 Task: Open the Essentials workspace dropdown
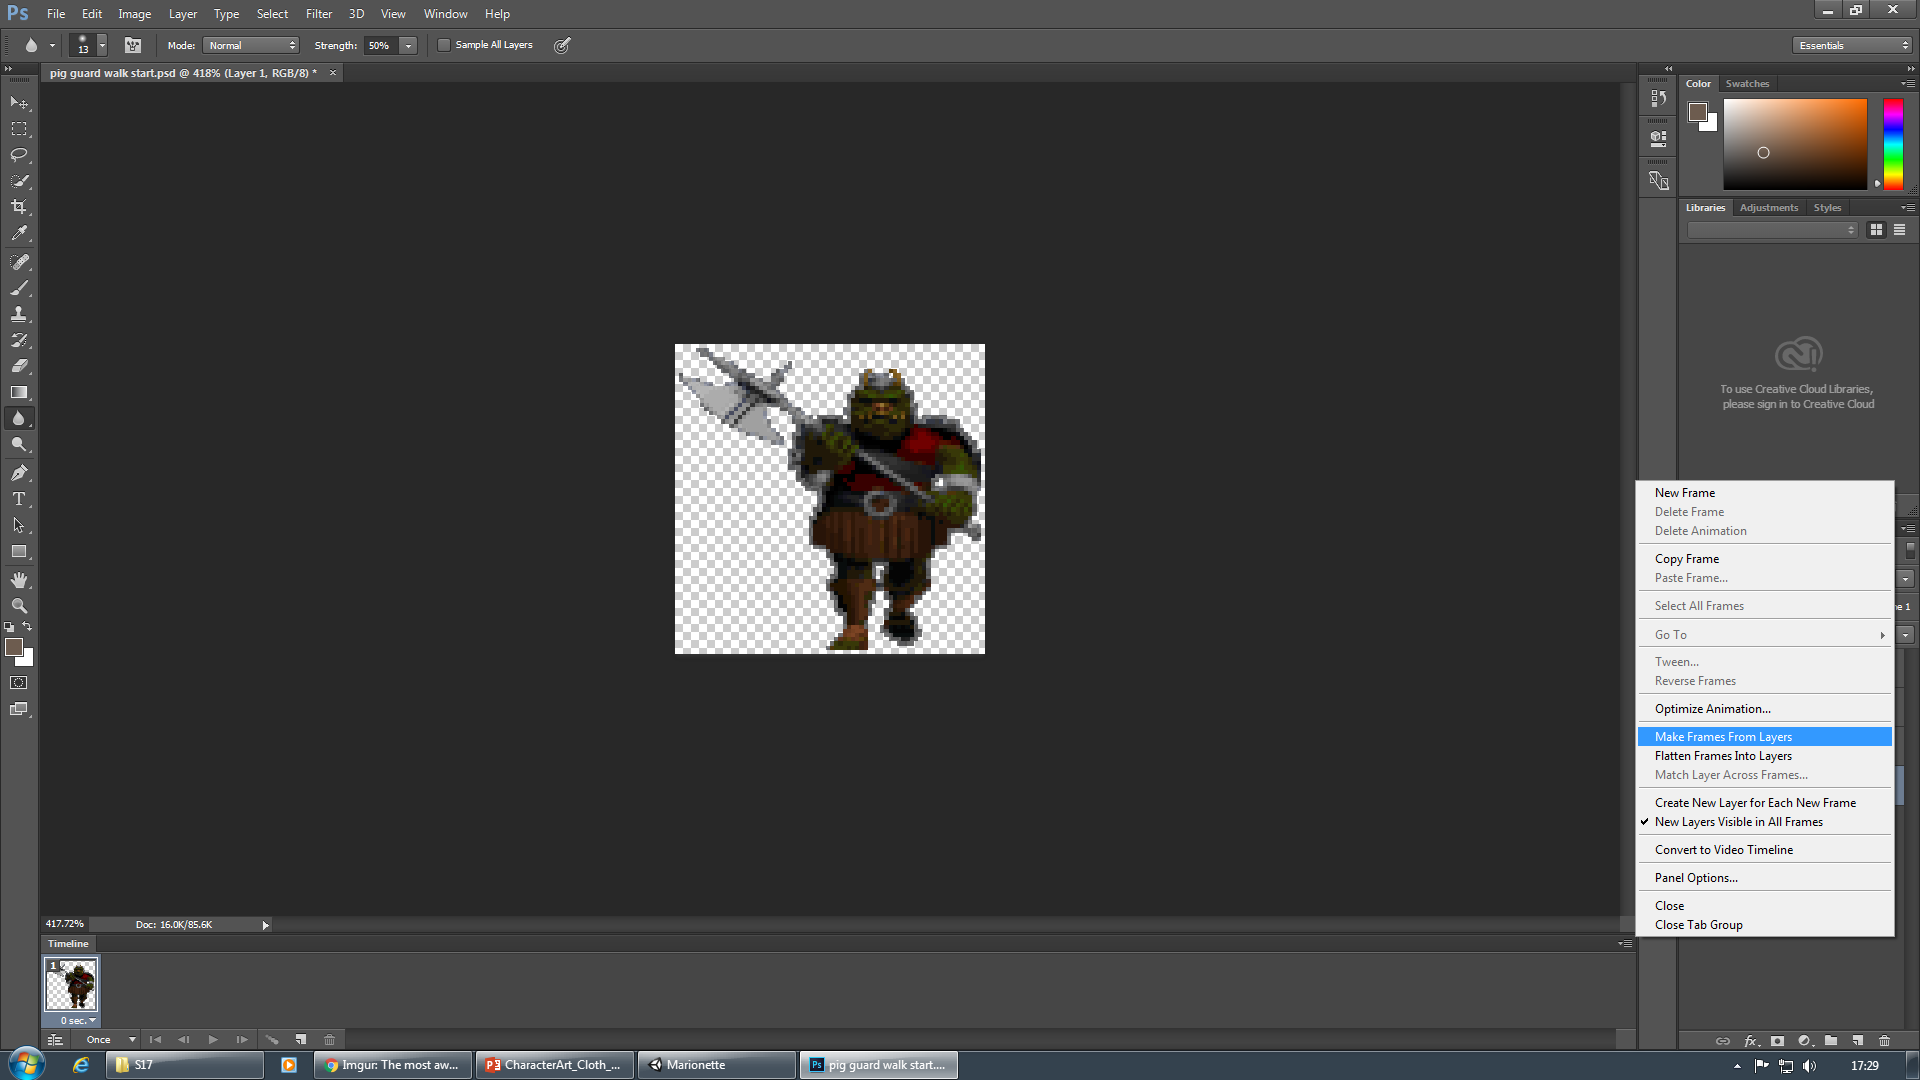(x=1852, y=45)
